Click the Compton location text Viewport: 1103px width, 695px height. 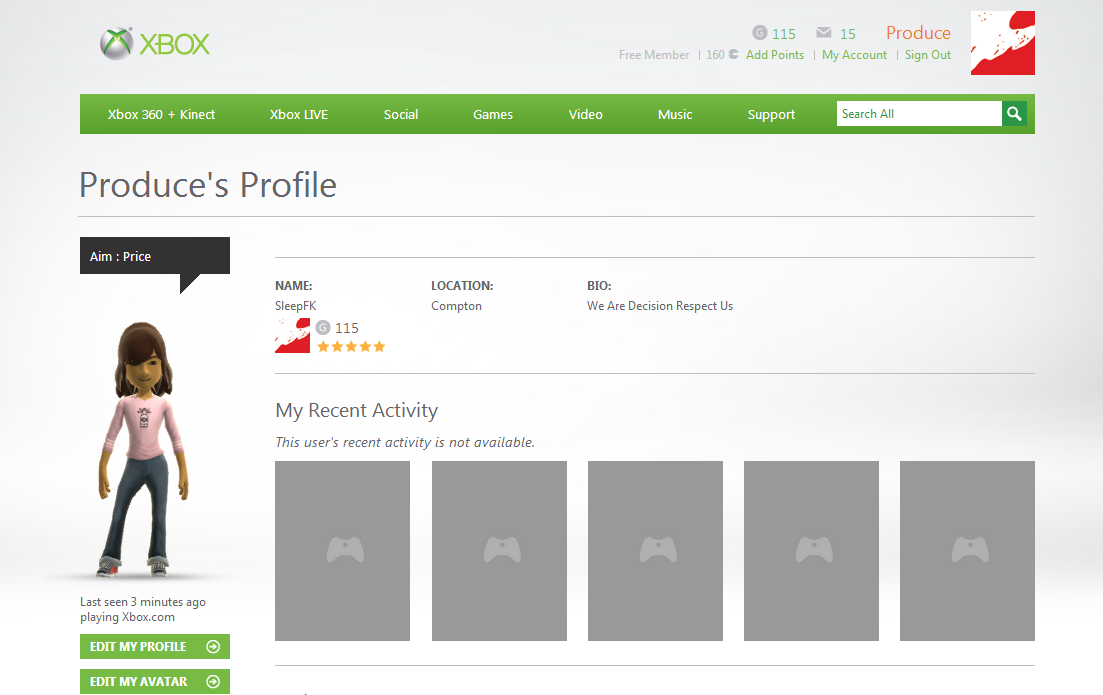tap(457, 306)
